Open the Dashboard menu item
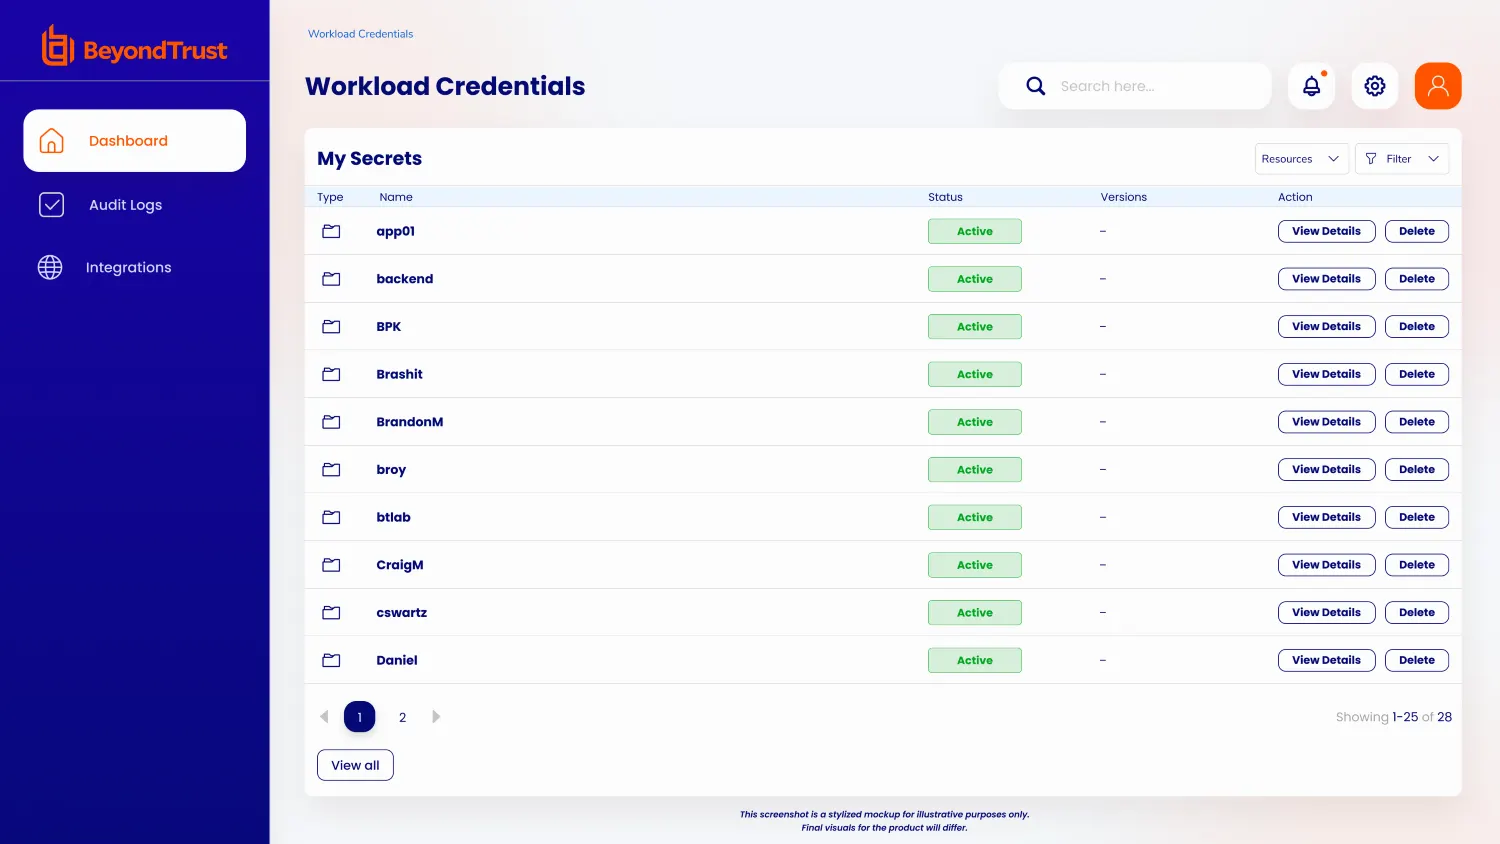Viewport: 1500px width, 844px height. [134, 141]
